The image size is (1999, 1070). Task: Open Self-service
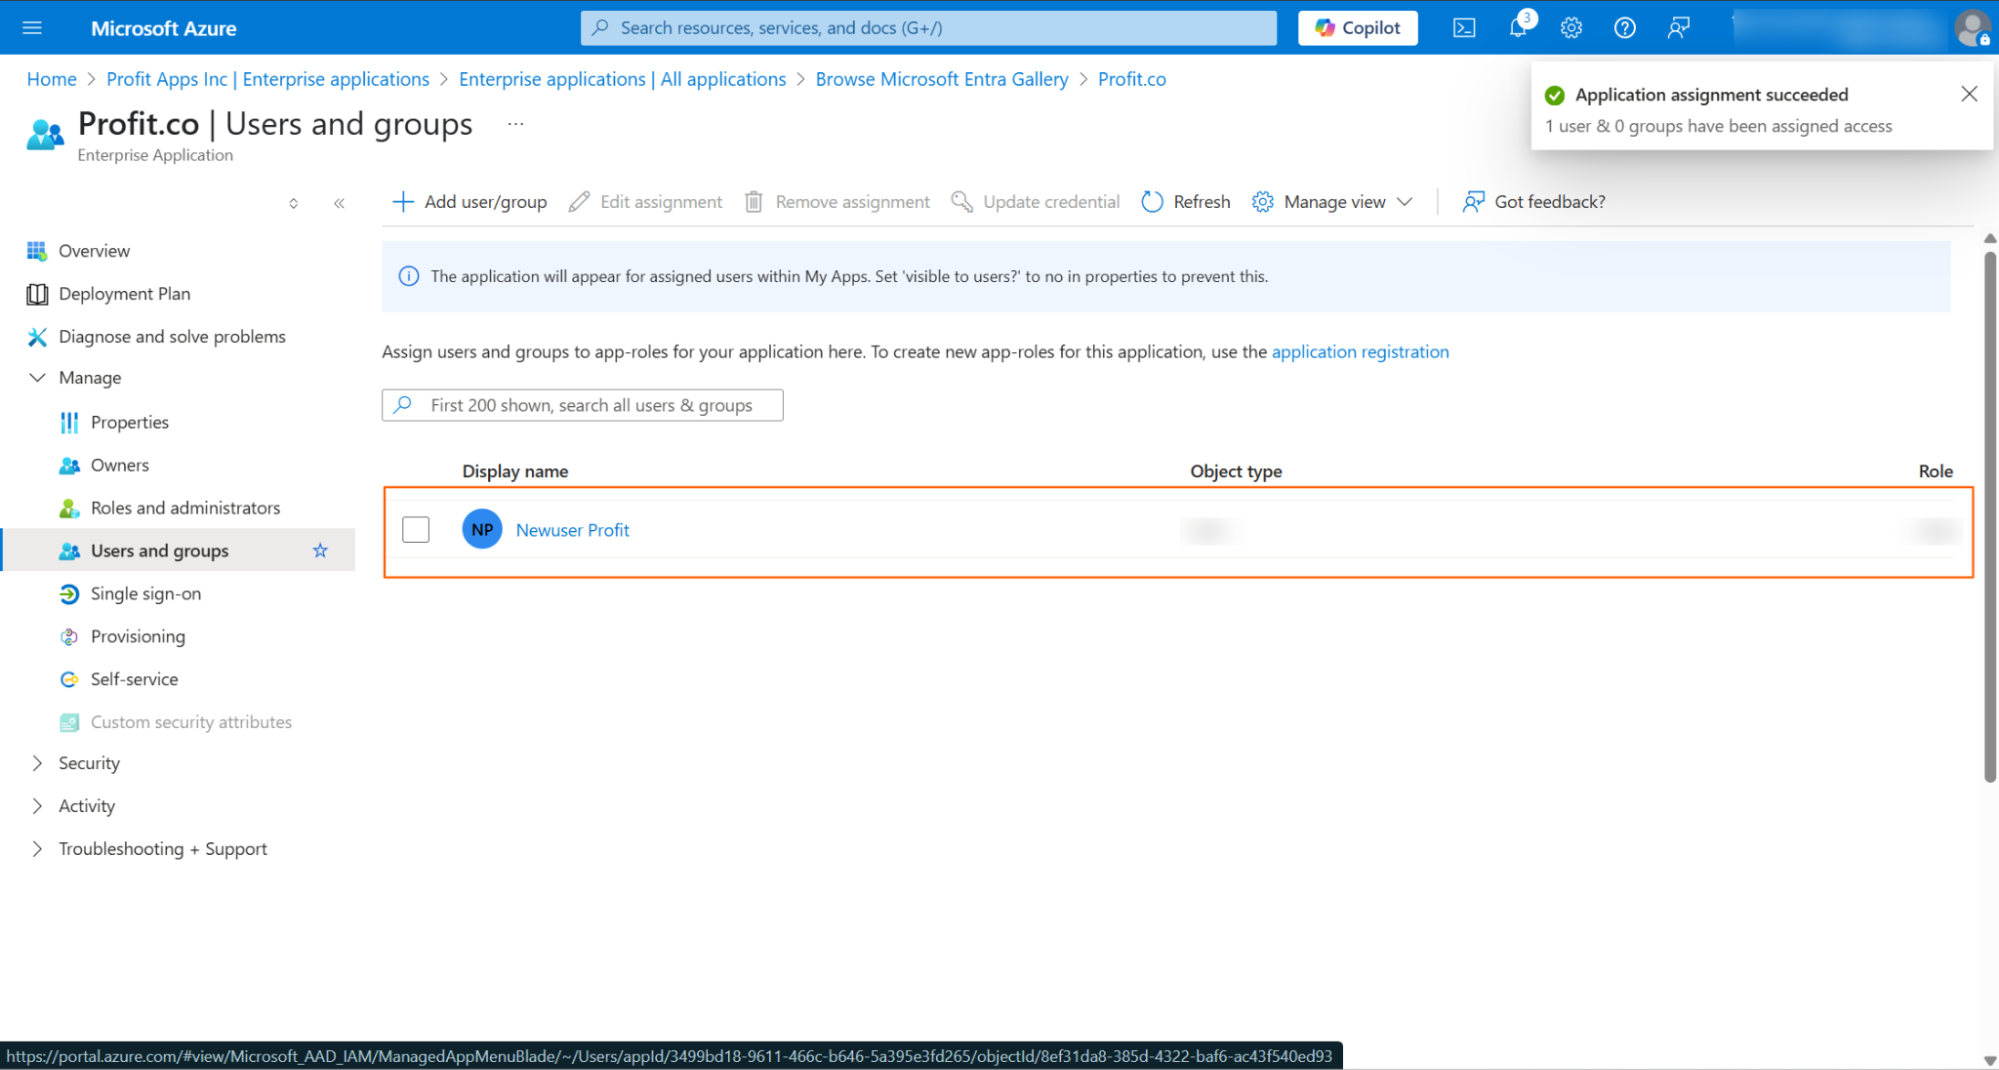pos(119,680)
